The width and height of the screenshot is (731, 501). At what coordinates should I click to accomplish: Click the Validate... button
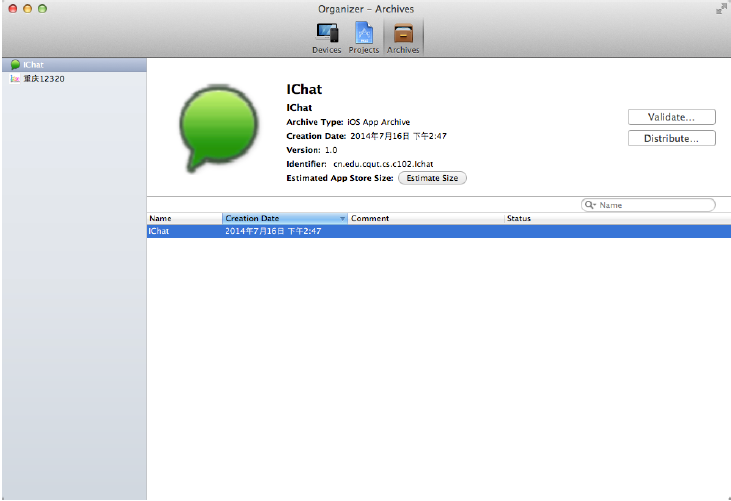671,117
